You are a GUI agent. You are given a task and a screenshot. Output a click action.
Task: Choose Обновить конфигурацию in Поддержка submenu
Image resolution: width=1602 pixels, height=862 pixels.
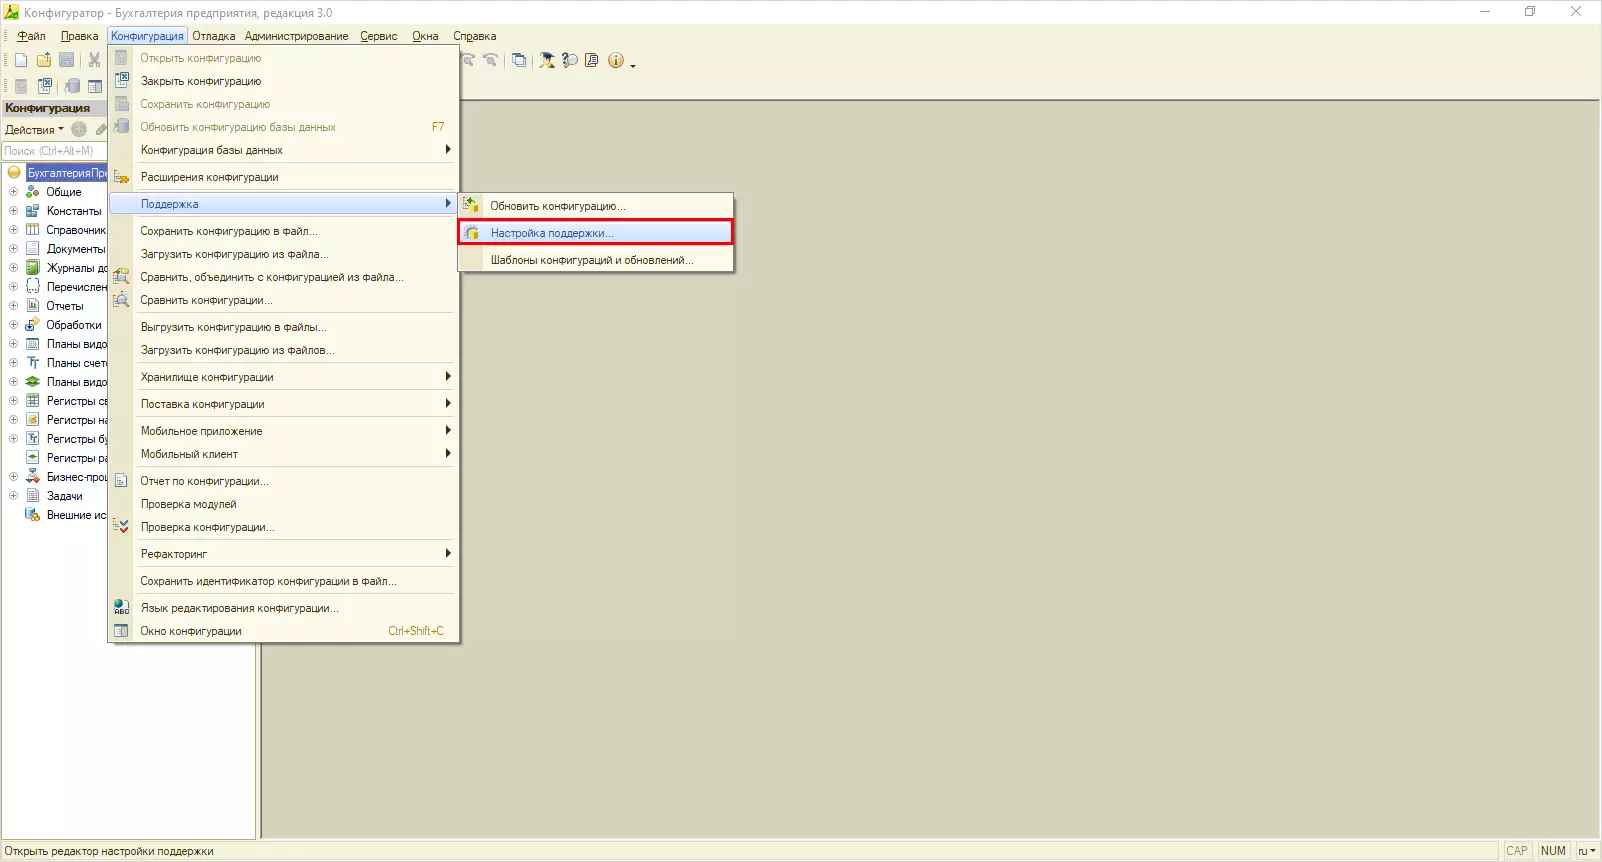point(596,206)
